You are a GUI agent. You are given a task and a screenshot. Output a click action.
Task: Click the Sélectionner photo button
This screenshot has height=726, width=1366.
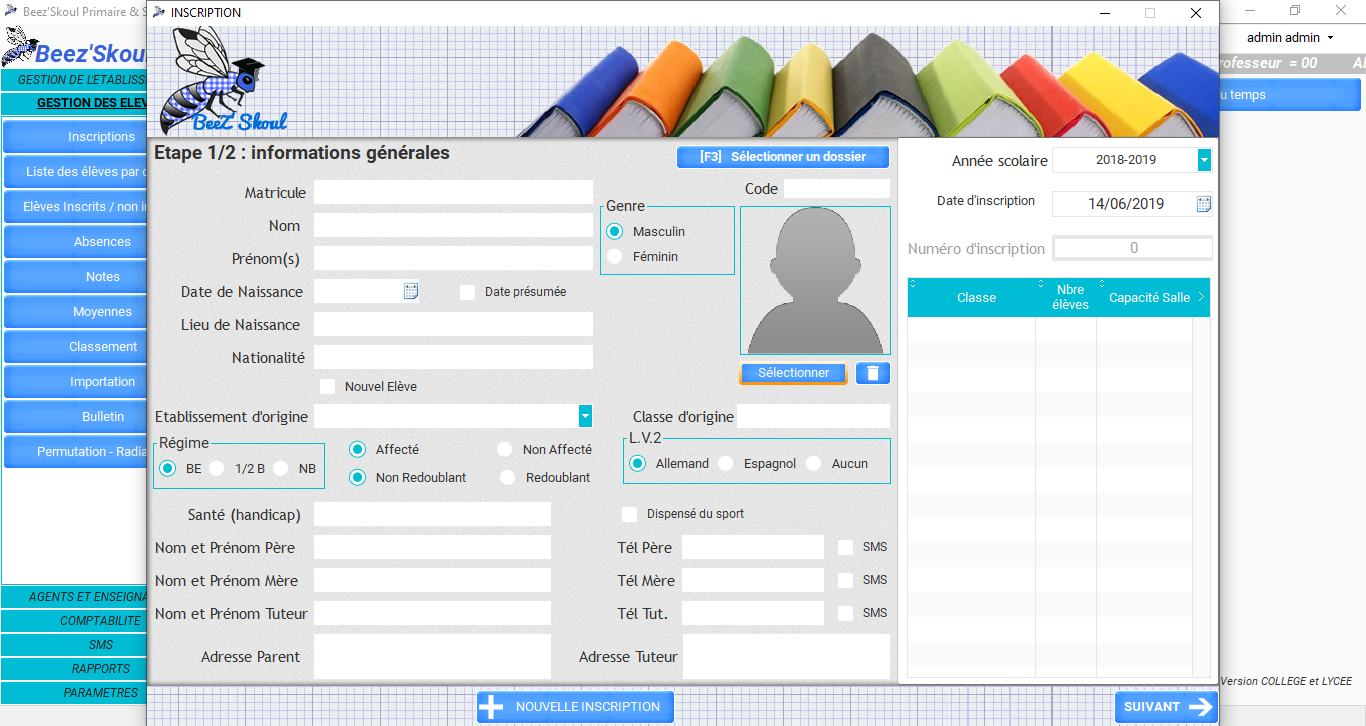coord(793,373)
